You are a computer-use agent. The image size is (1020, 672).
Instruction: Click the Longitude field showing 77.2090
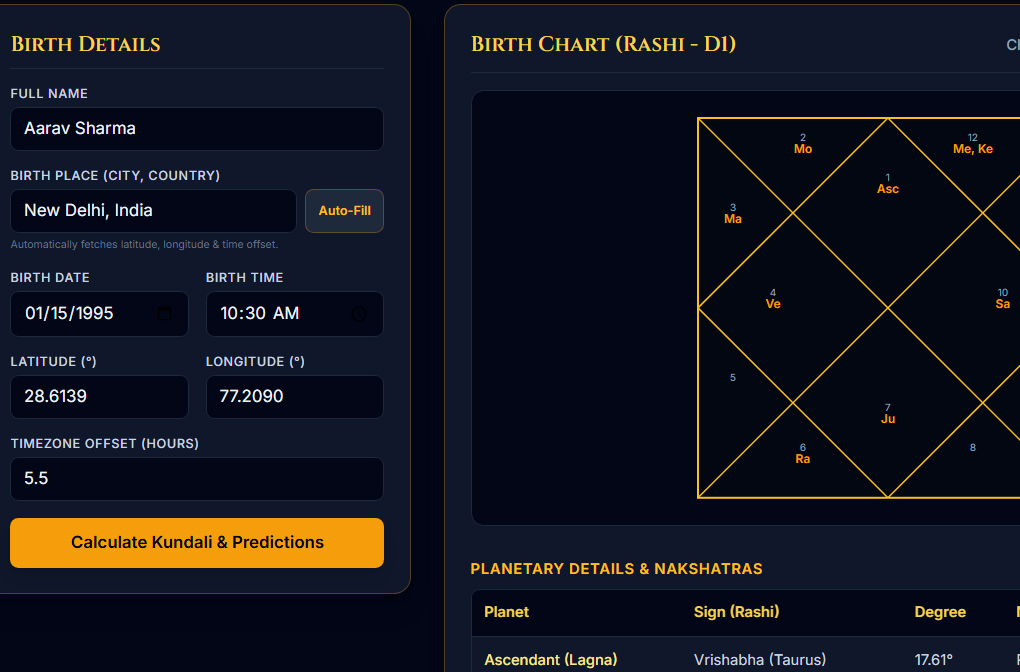[x=295, y=397]
